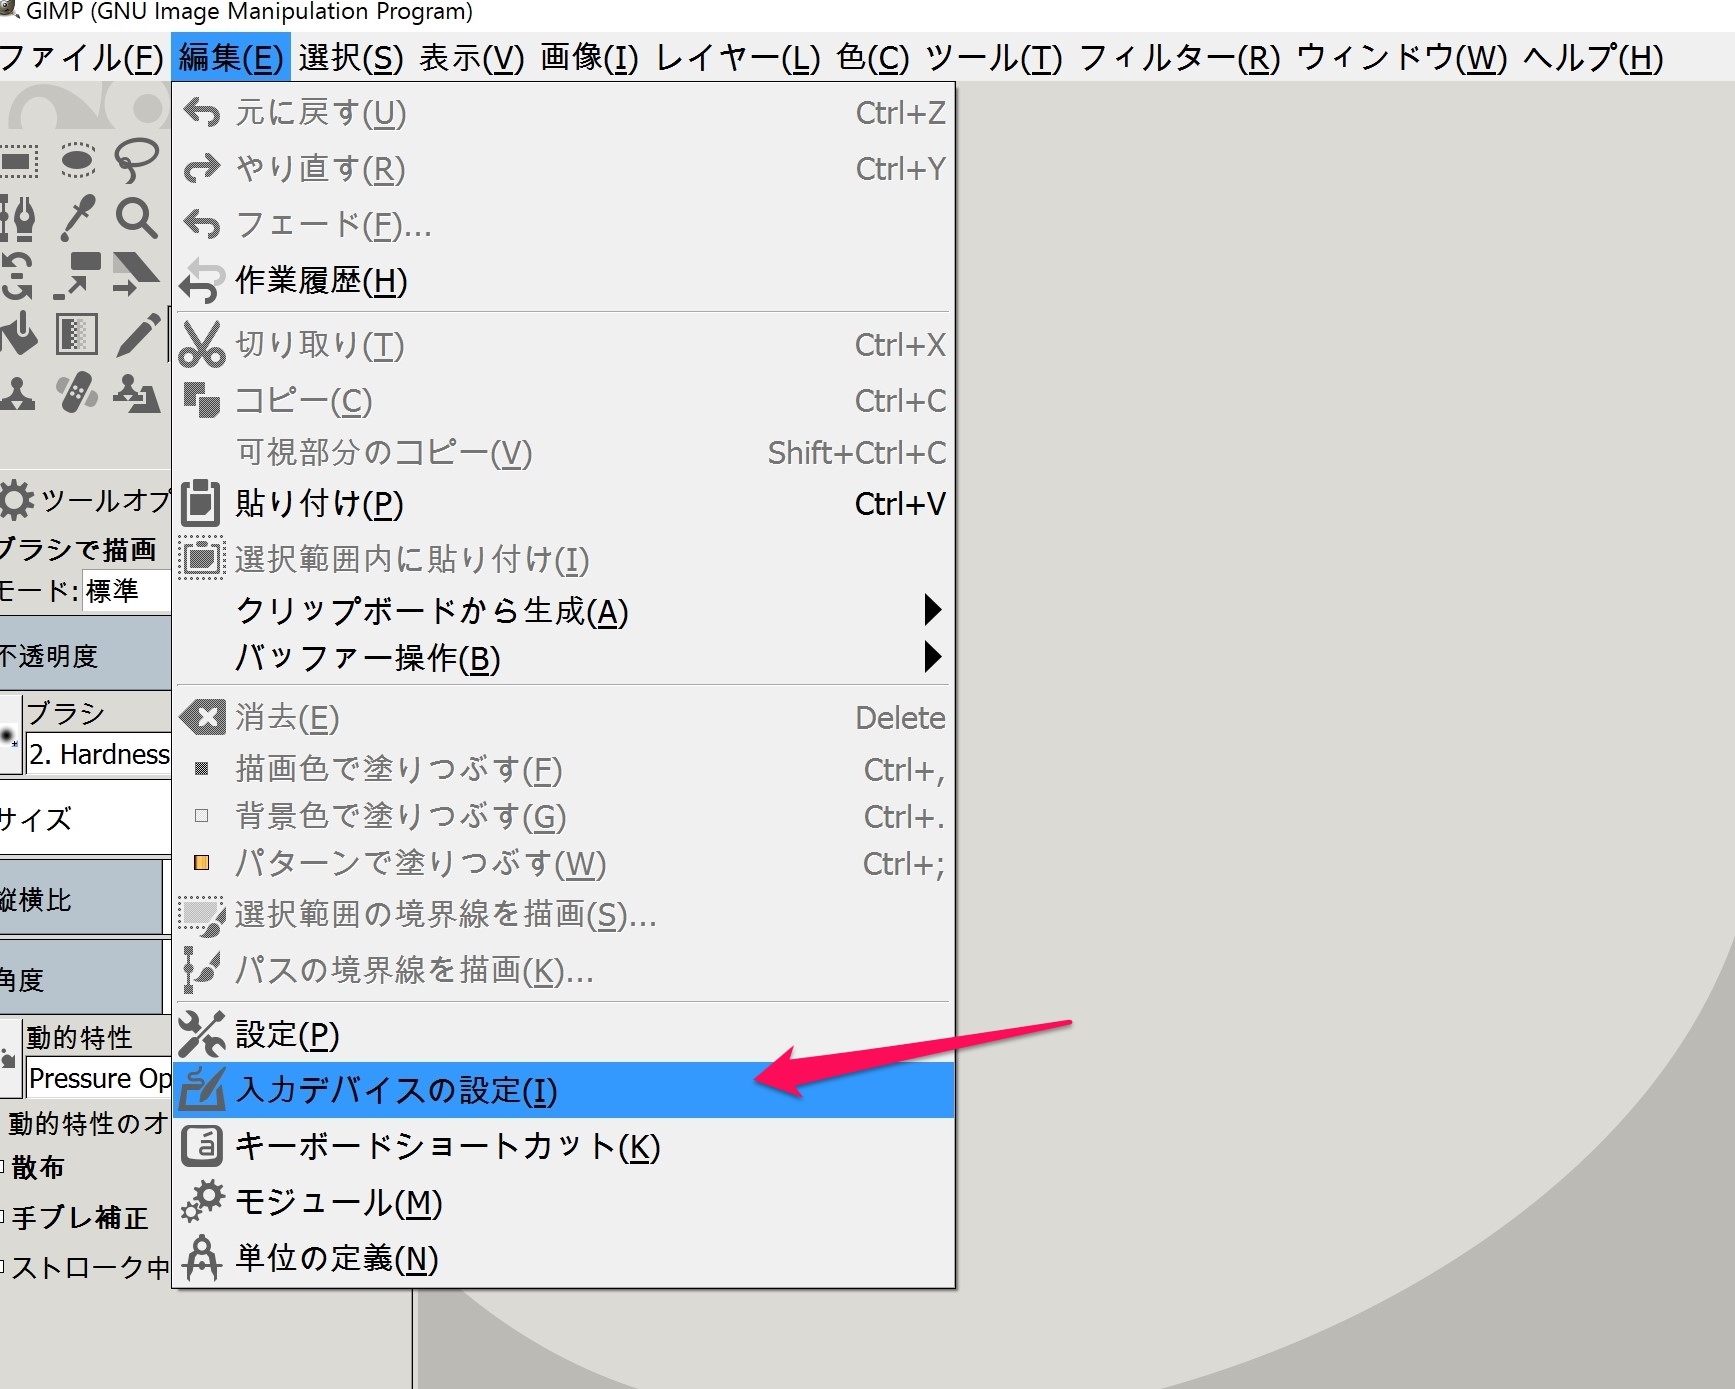The image size is (1735, 1389).
Task: Select the Pencil tool
Action: point(137,335)
